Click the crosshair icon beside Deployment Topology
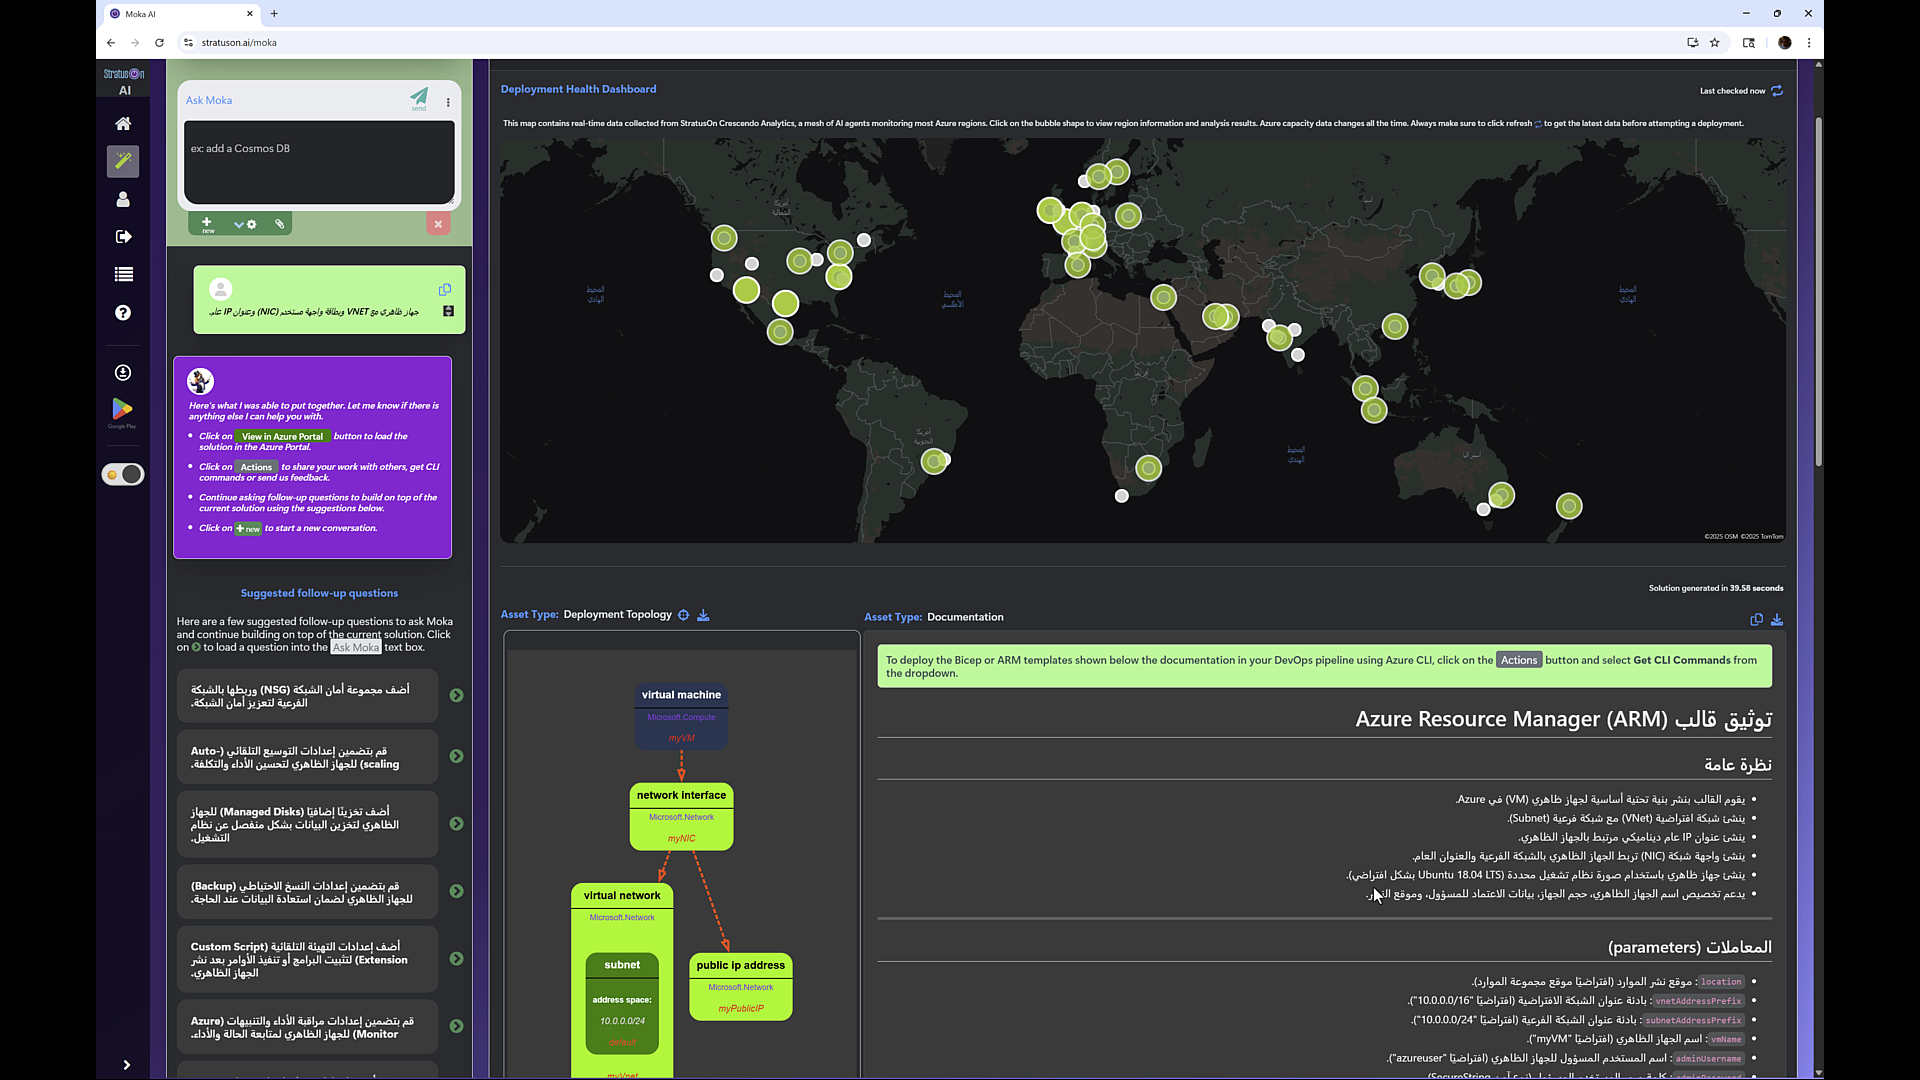The image size is (1920, 1080). tap(683, 615)
